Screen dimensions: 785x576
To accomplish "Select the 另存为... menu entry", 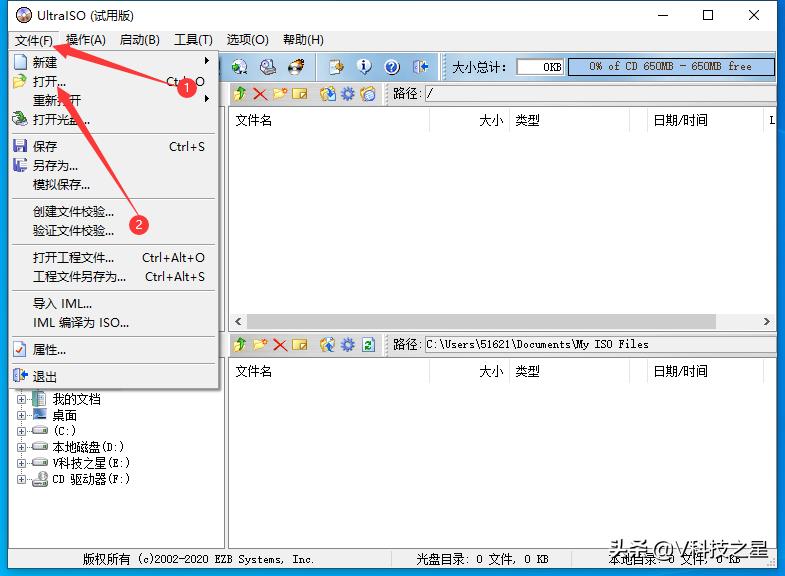I will click(x=114, y=165).
